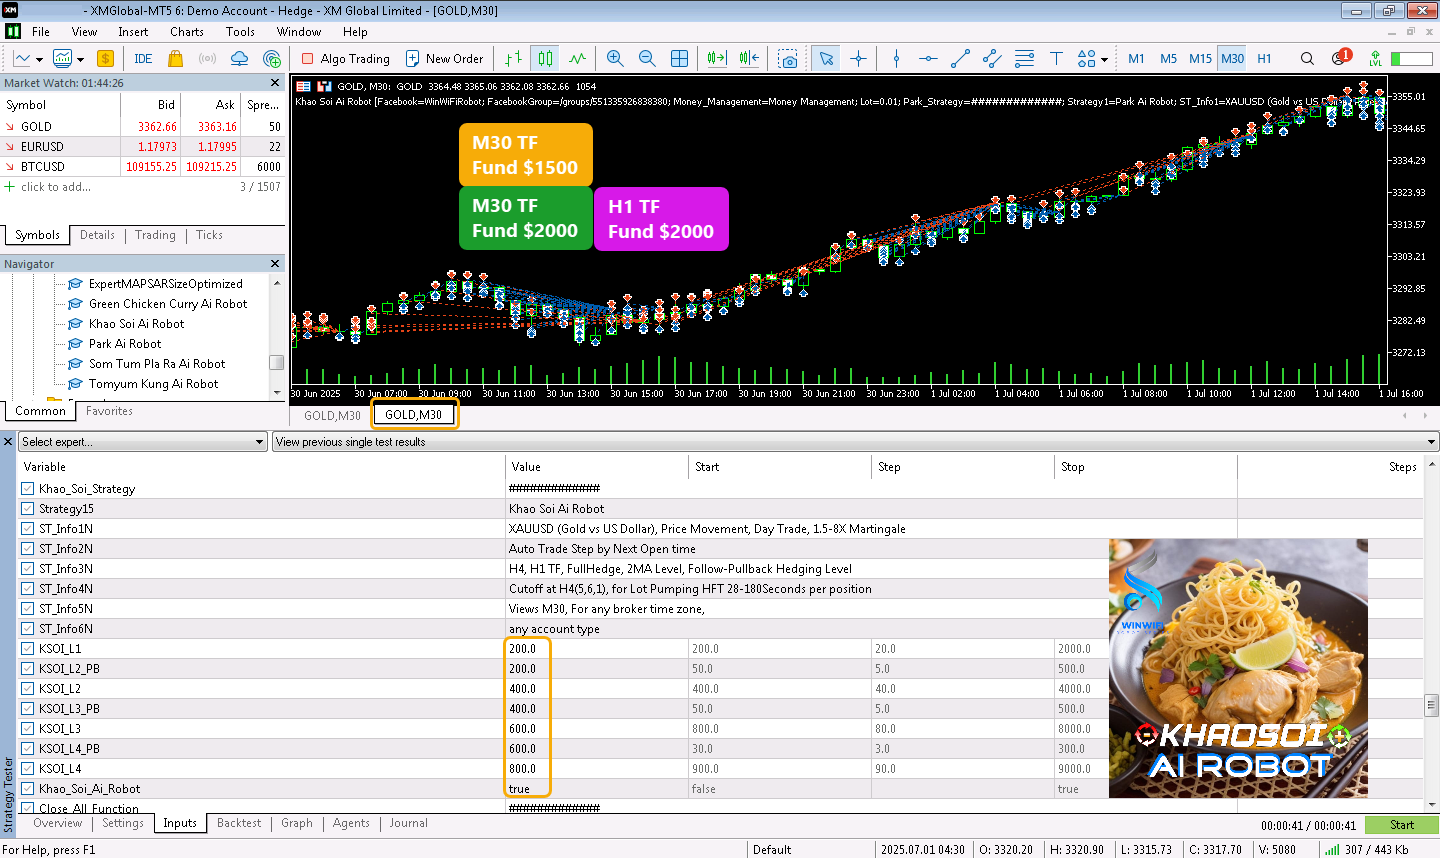Select Green Chicken Curry Ai Robot in Navigator
1440x858 pixels.
[x=168, y=304]
